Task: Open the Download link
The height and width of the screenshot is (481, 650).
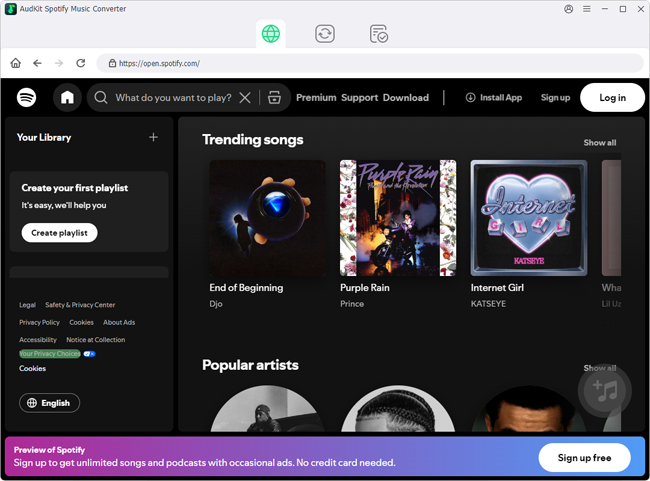Action: coord(406,97)
